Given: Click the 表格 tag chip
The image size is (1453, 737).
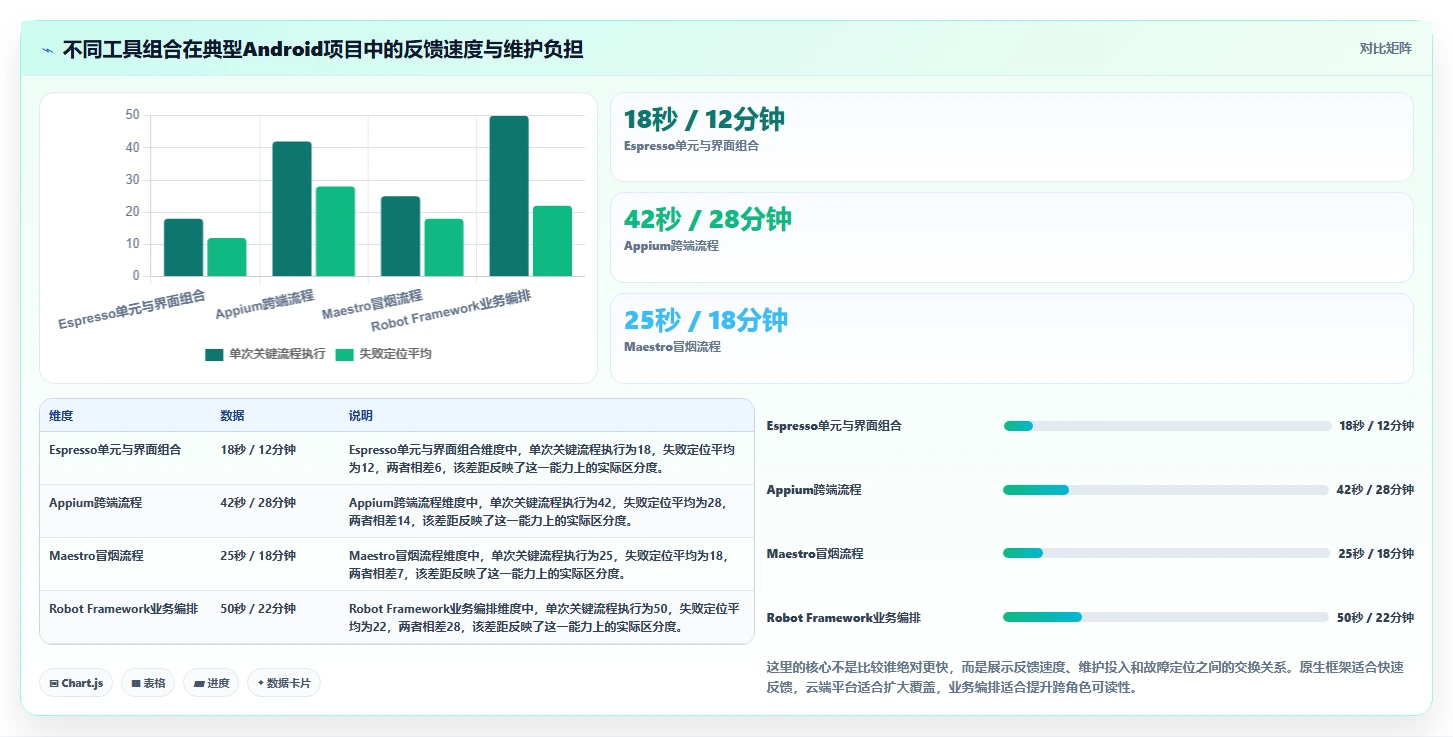Looking at the screenshot, I should pos(148,683).
